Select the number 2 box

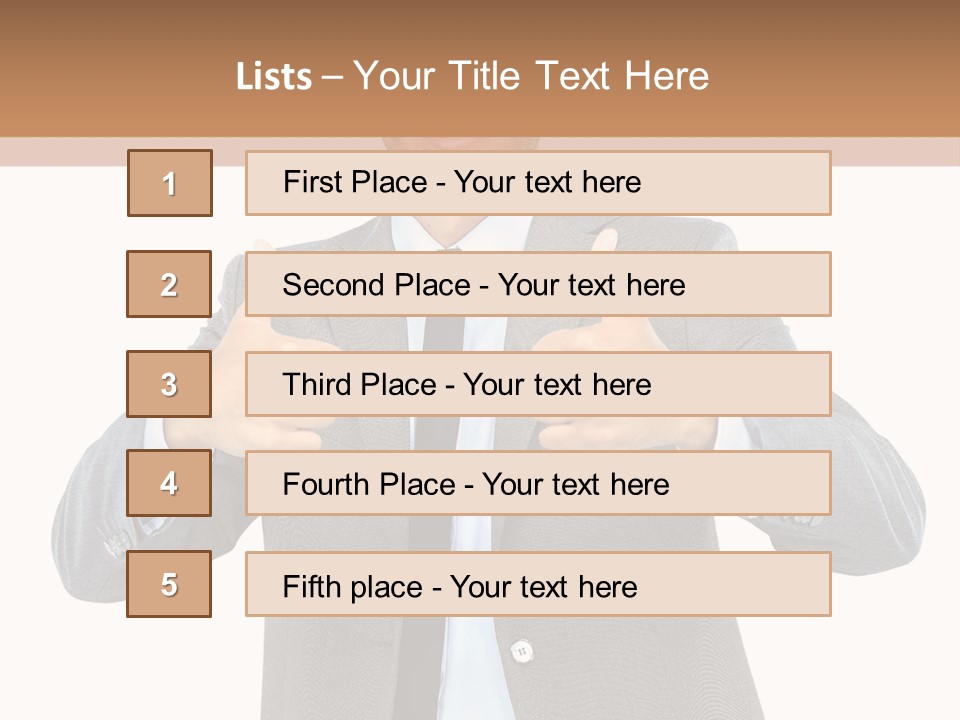169,284
